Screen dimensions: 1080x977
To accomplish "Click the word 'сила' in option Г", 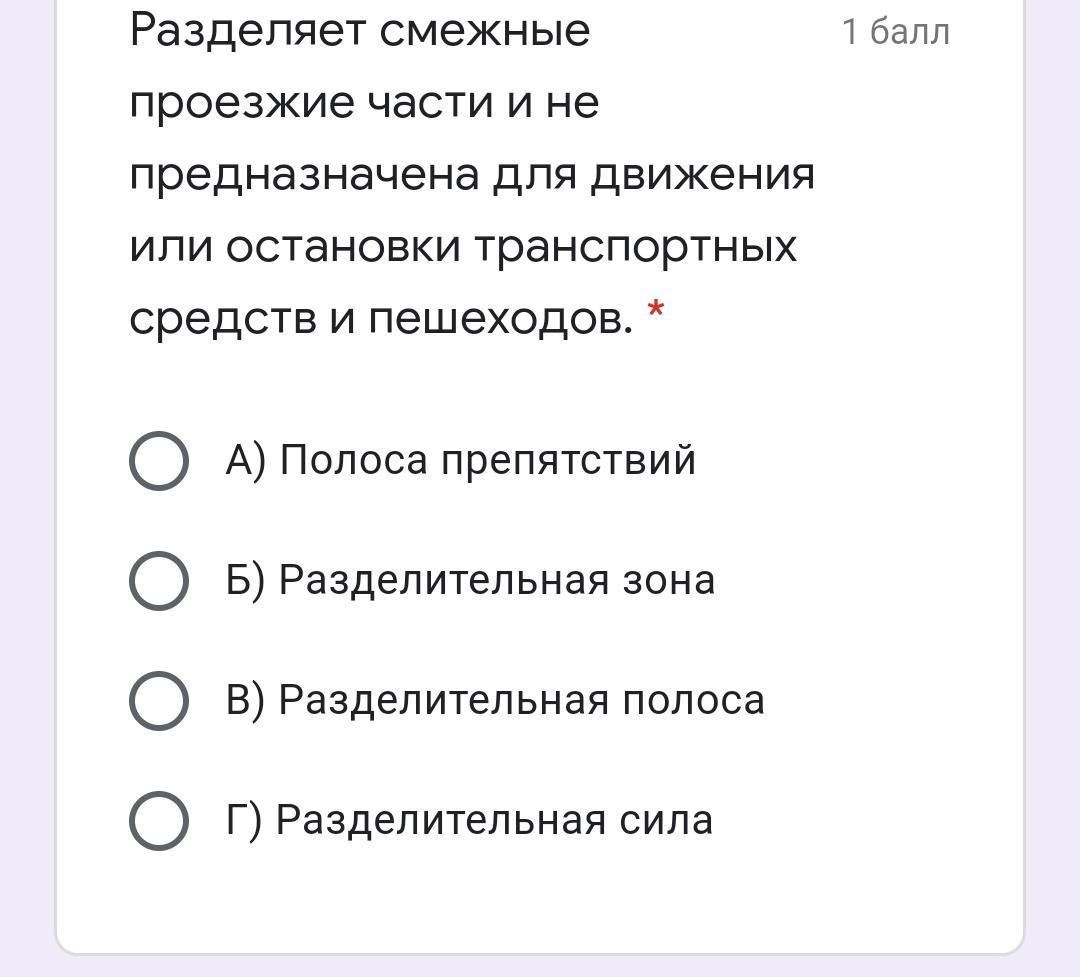I will click(x=666, y=820).
